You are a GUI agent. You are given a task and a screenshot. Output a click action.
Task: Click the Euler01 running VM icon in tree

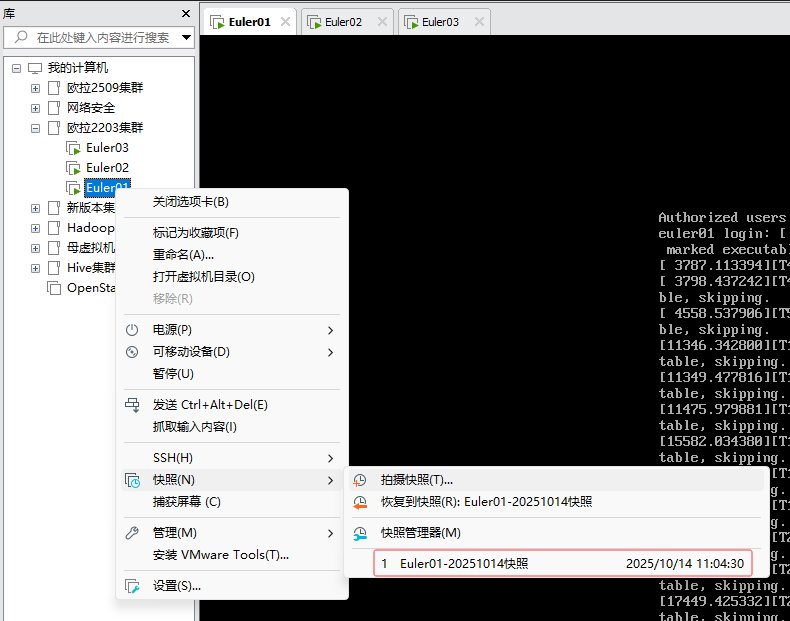pos(74,188)
